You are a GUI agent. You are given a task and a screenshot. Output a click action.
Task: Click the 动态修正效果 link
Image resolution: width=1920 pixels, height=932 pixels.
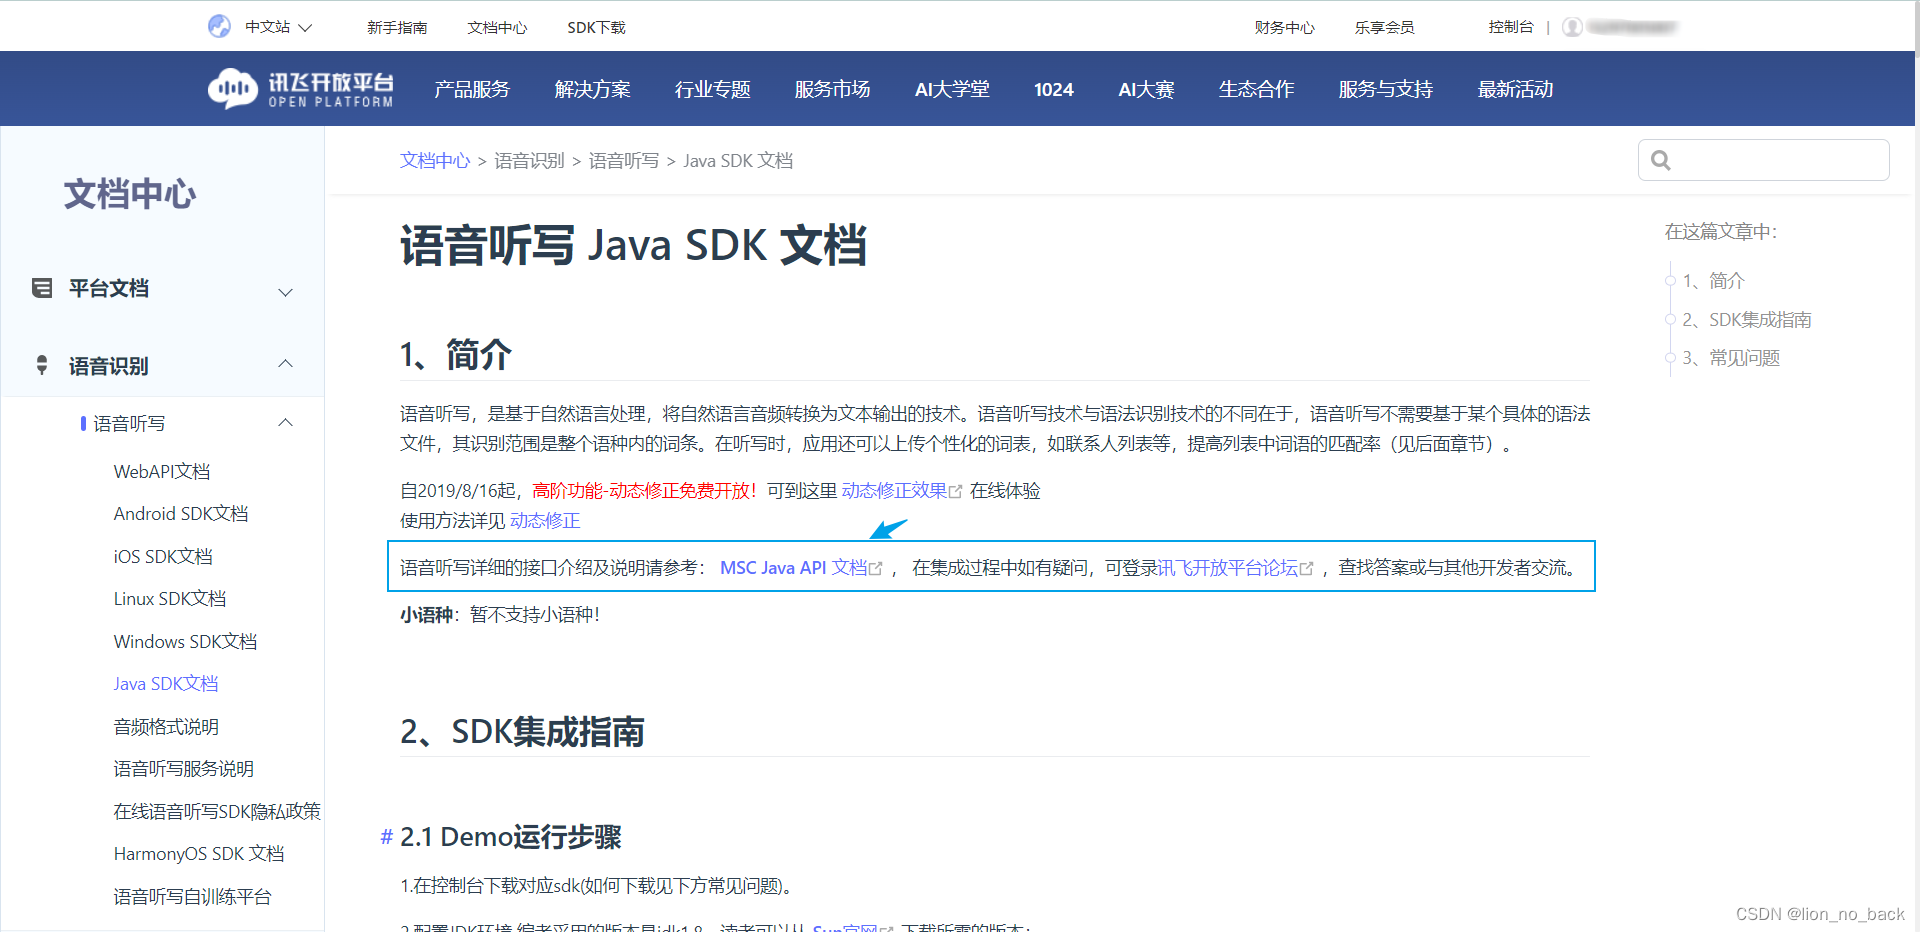[x=895, y=490]
